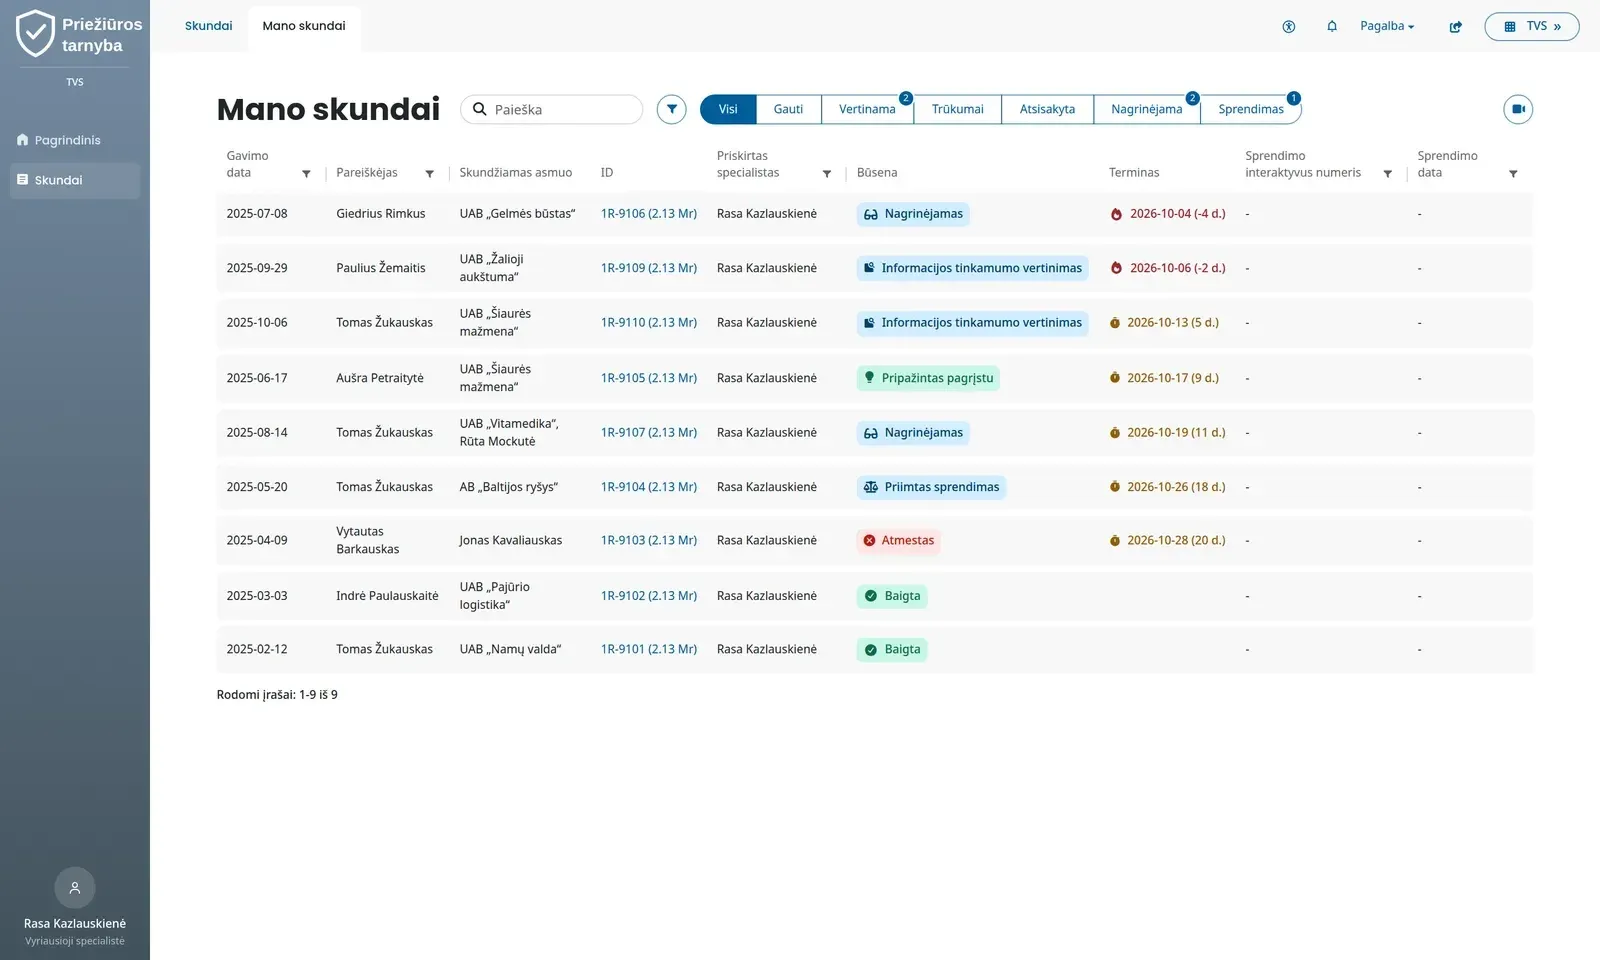Select Skundai in the sidebar
Viewport: 1600px width, 960px height.
click(75, 180)
